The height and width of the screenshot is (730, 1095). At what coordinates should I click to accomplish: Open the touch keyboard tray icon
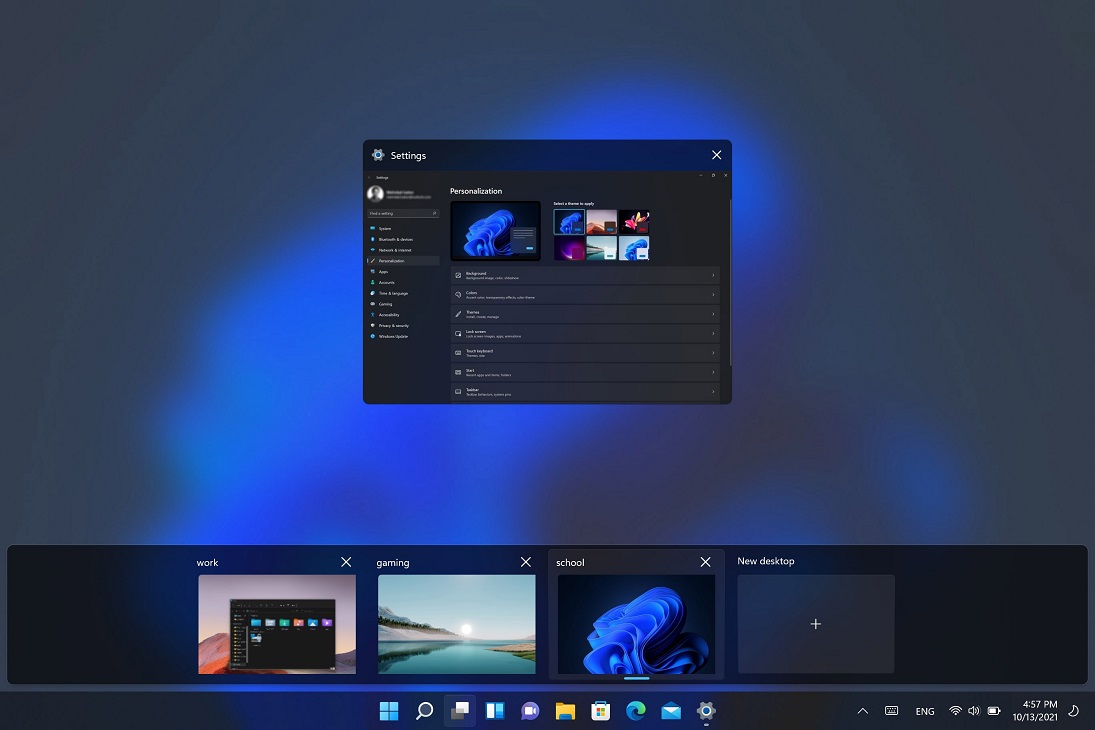(891, 711)
